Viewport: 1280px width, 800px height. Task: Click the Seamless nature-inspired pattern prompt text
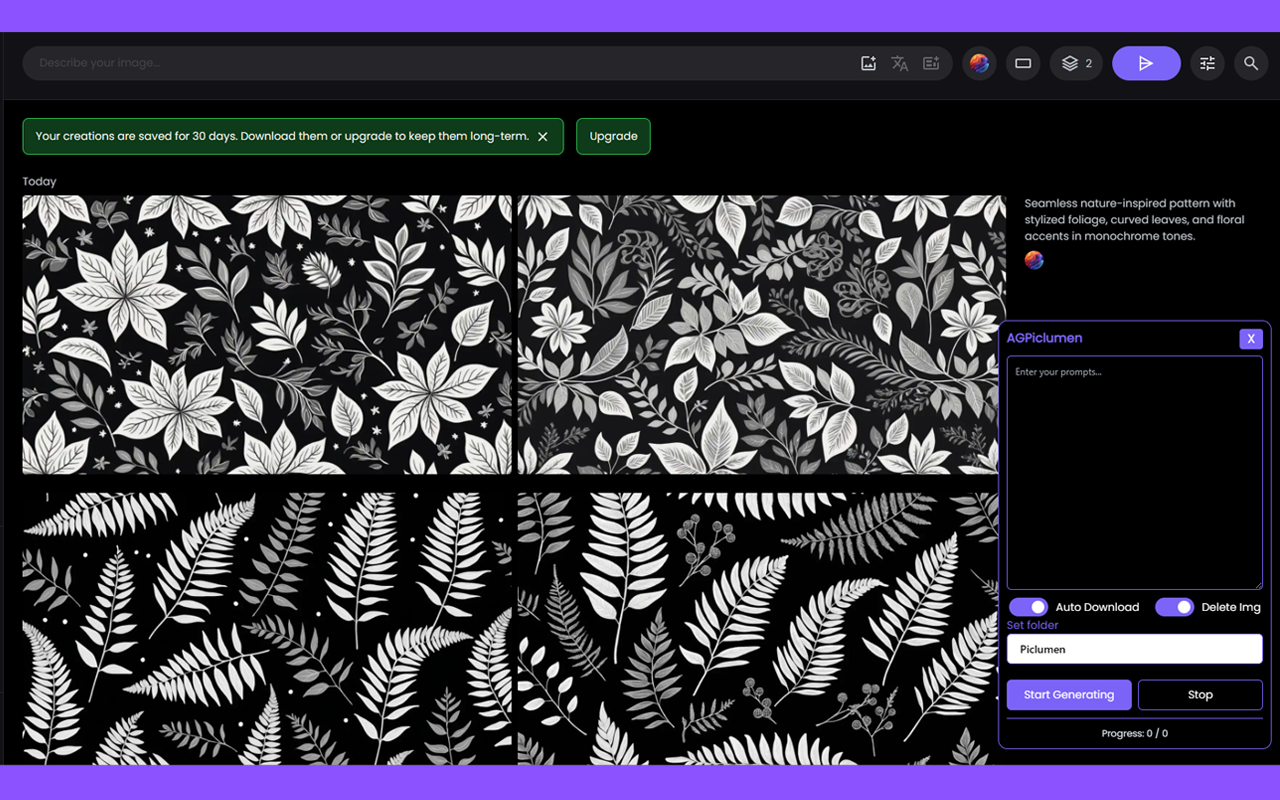tap(1132, 220)
